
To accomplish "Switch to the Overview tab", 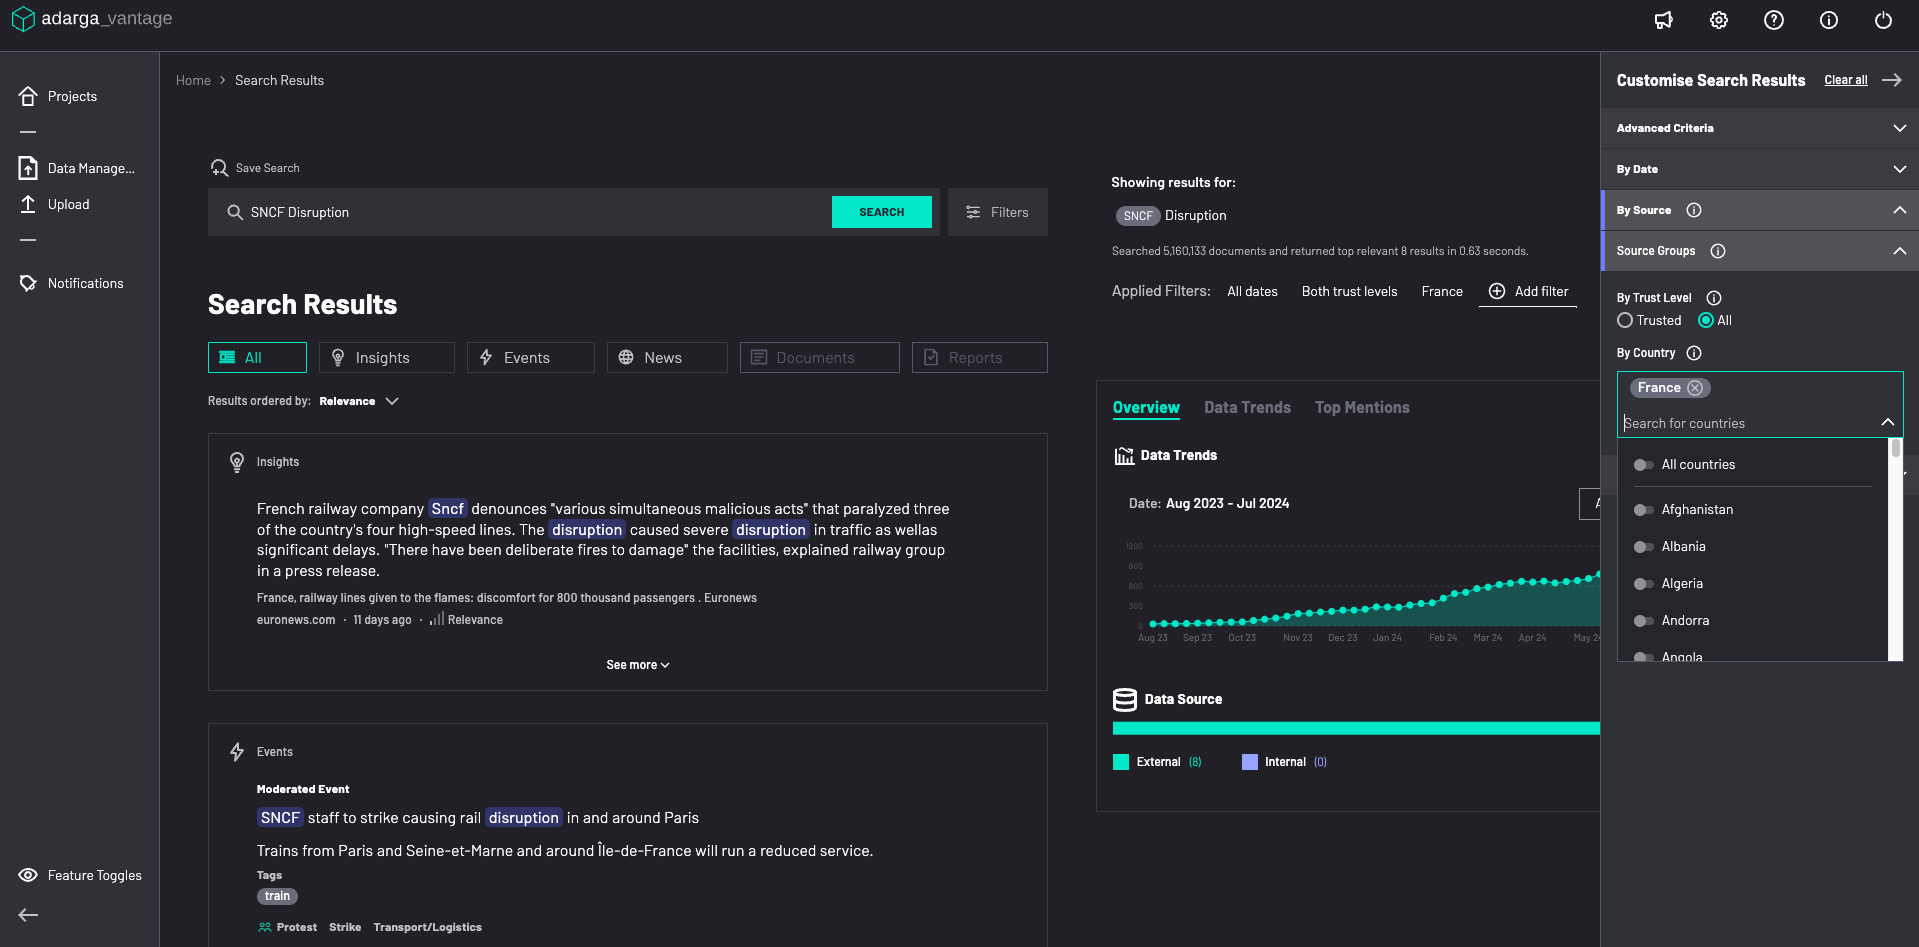I will tap(1146, 408).
